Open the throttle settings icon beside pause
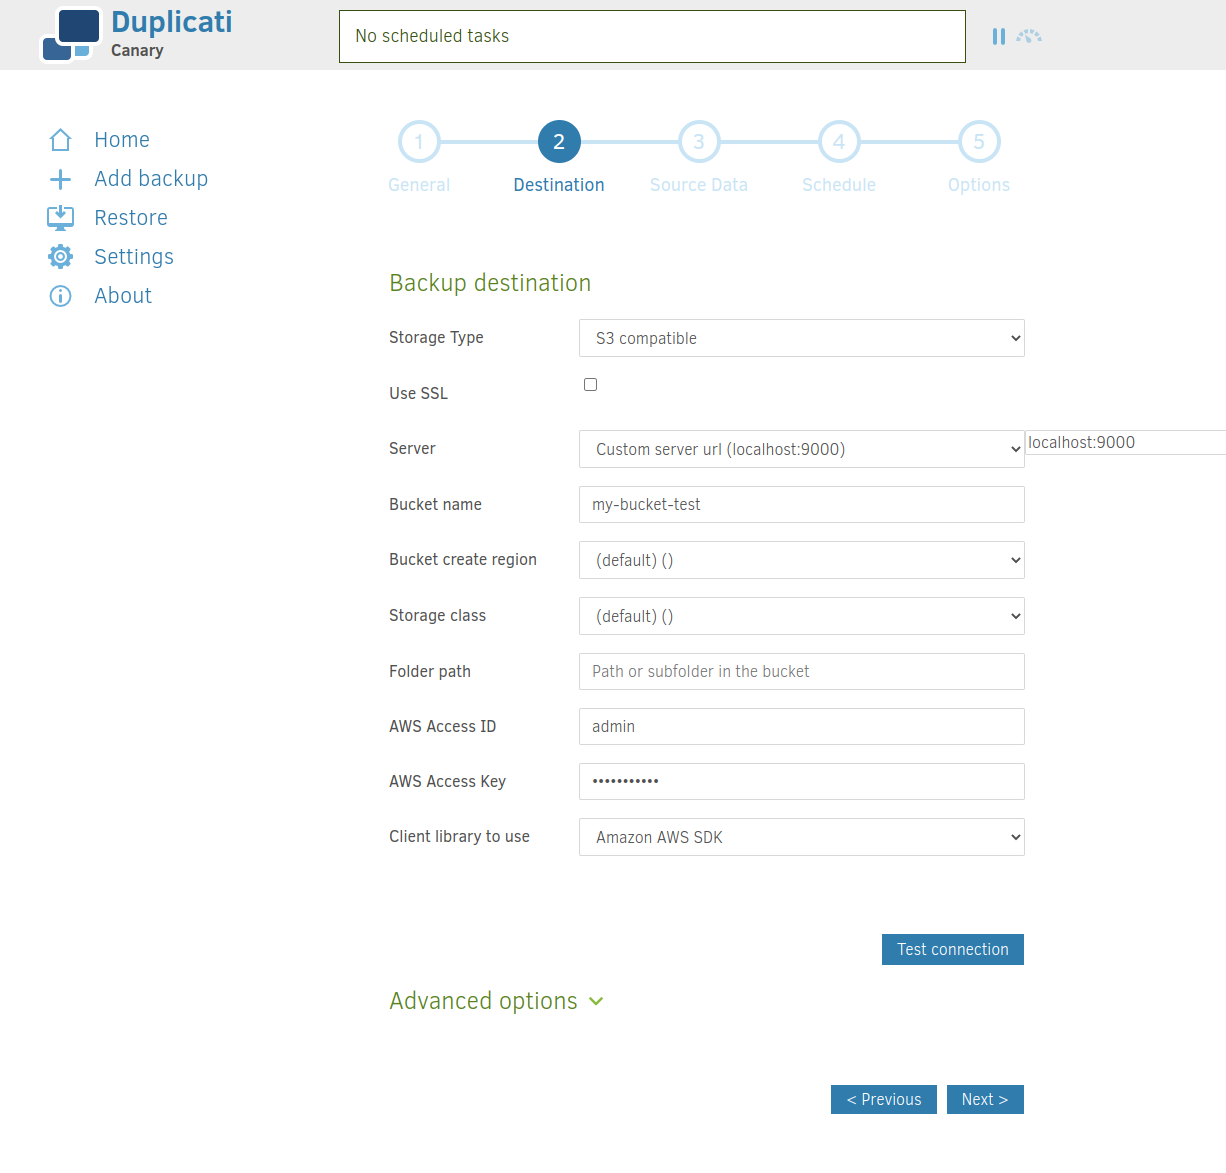The image size is (1226, 1173). click(1029, 36)
